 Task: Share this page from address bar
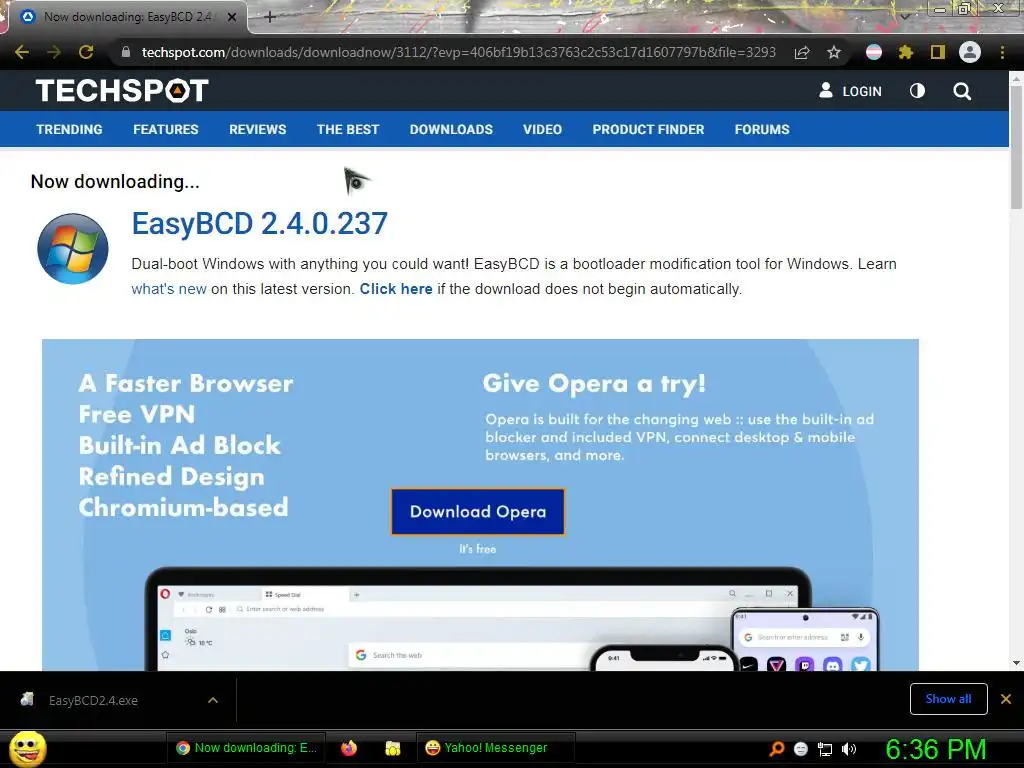802,52
